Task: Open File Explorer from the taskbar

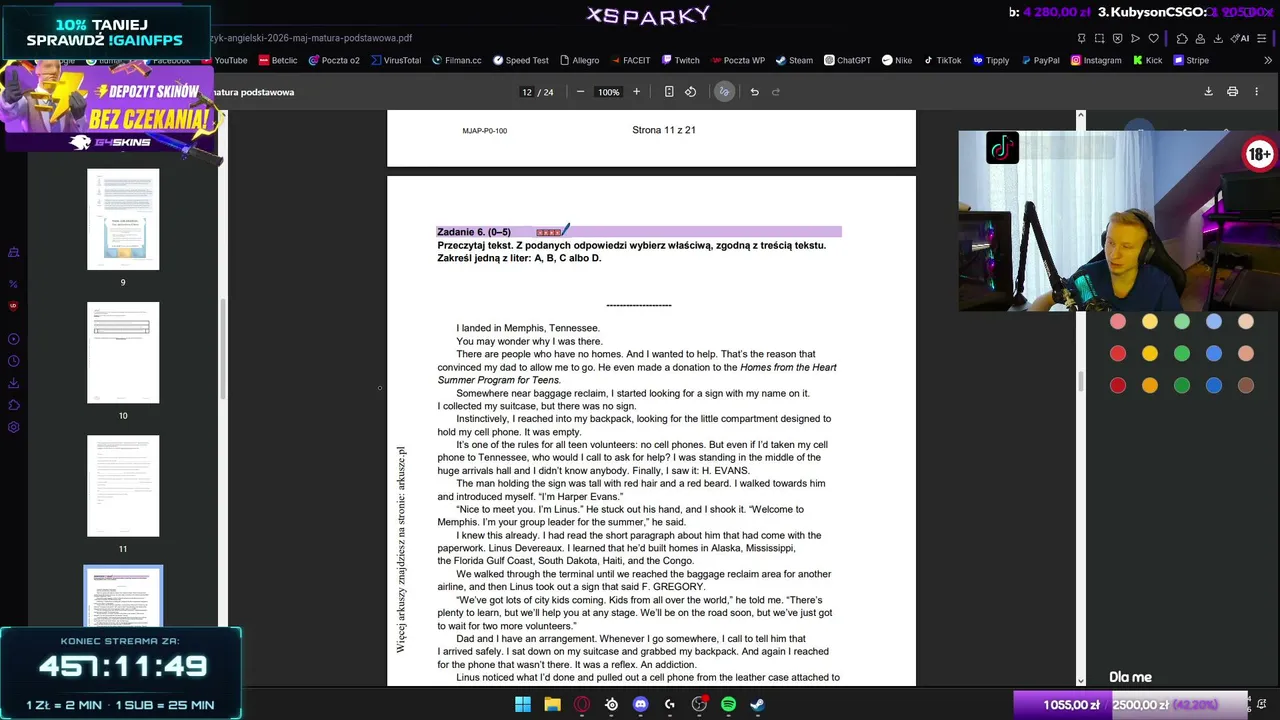Action: 552,704
